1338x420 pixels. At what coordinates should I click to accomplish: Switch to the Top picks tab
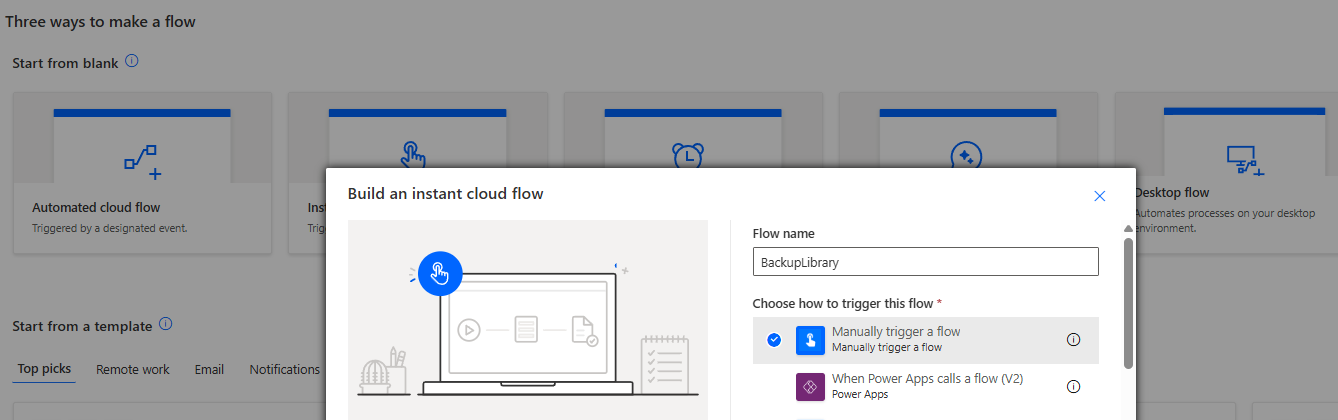pos(44,369)
